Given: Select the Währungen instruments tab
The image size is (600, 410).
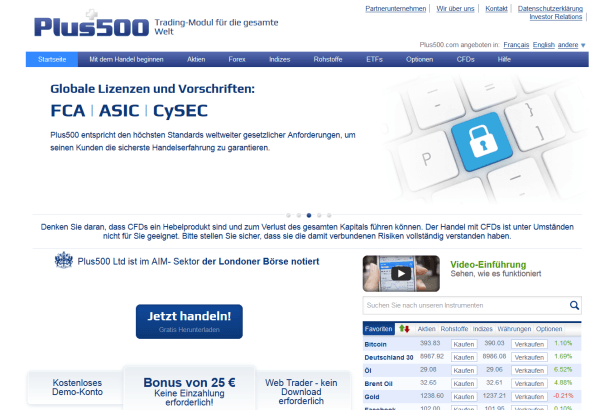Looking at the screenshot, I should click(x=514, y=329).
